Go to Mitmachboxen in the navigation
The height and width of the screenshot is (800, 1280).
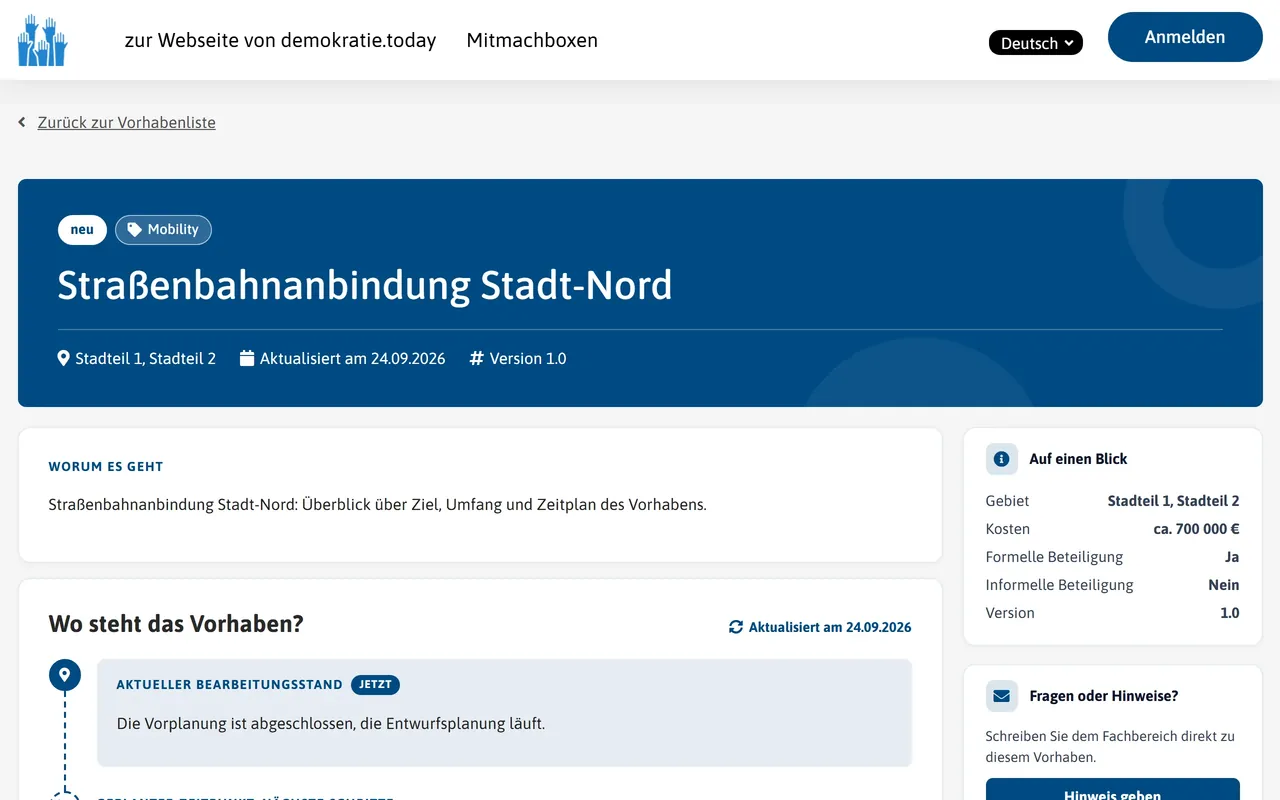pyautogui.click(x=532, y=40)
